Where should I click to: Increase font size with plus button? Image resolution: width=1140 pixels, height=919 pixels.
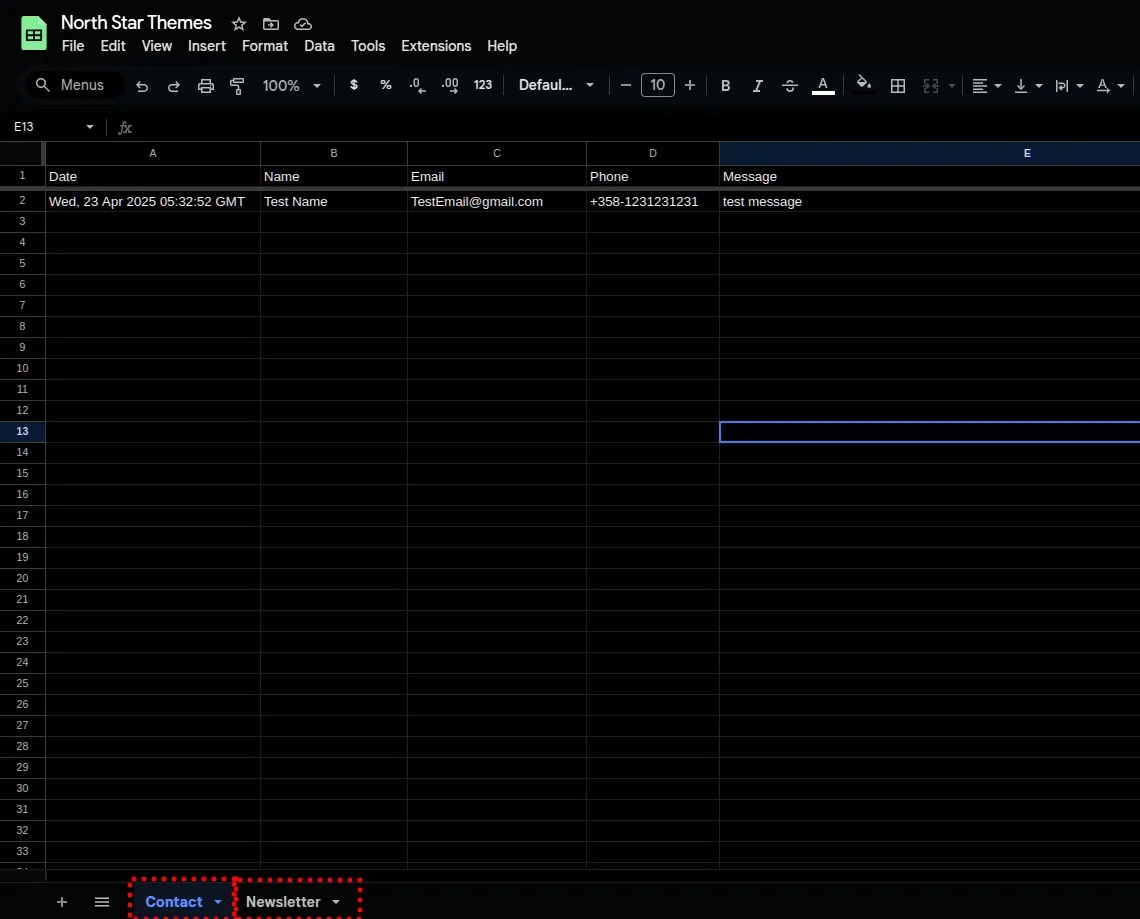[690, 85]
